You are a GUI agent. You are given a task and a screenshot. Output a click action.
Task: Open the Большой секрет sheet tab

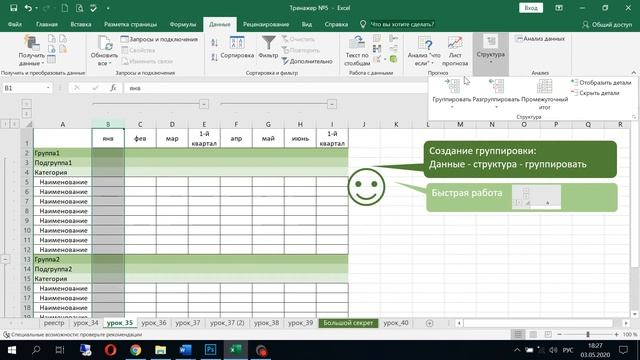[348, 323]
